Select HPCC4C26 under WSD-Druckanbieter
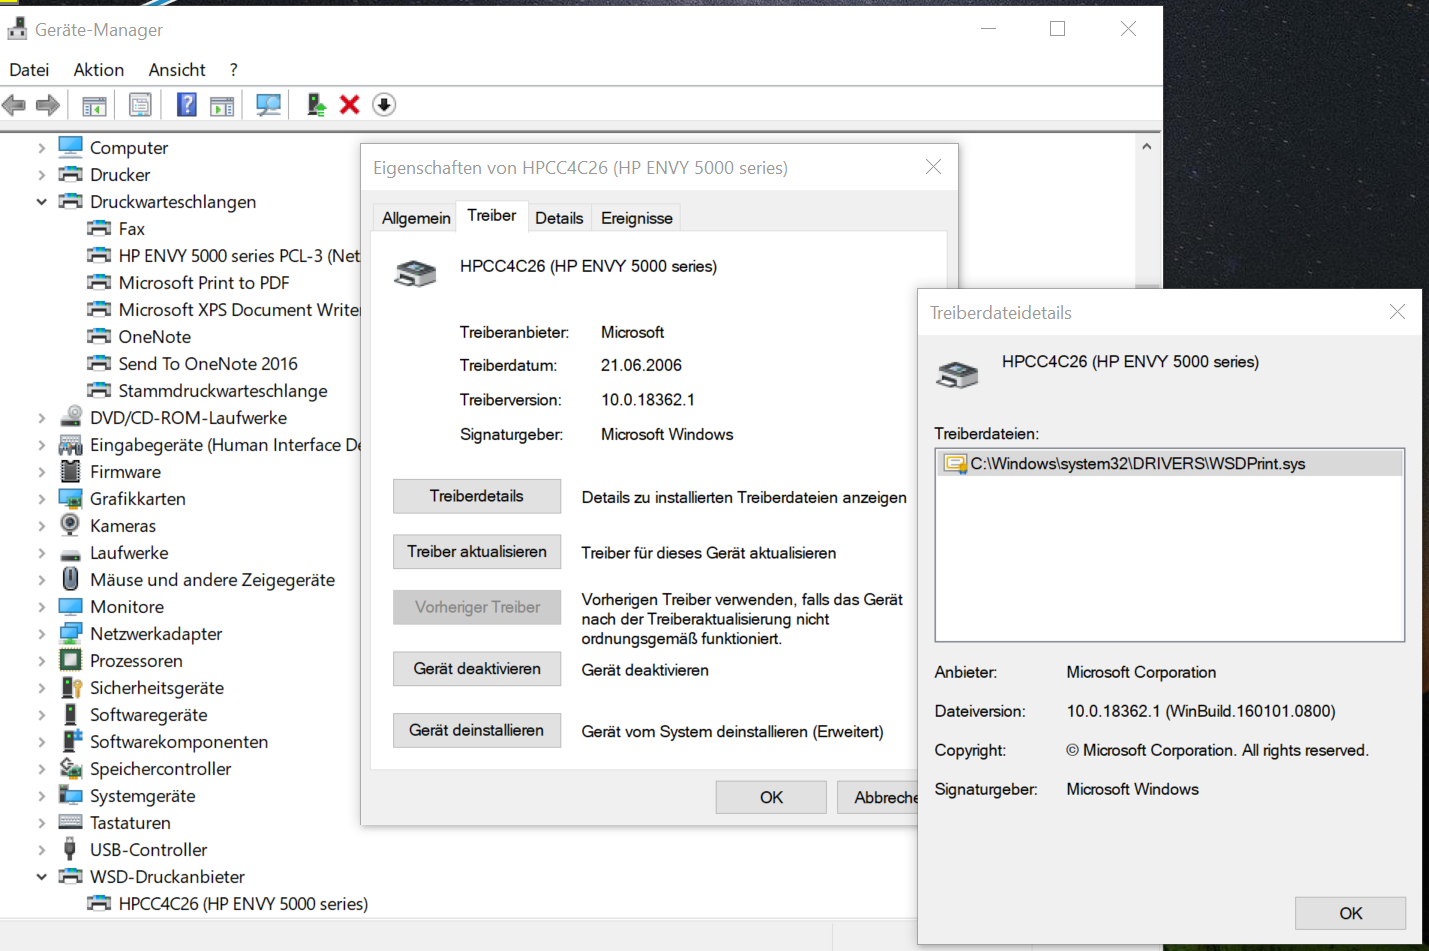 pyautogui.click(x=243, y=904)
